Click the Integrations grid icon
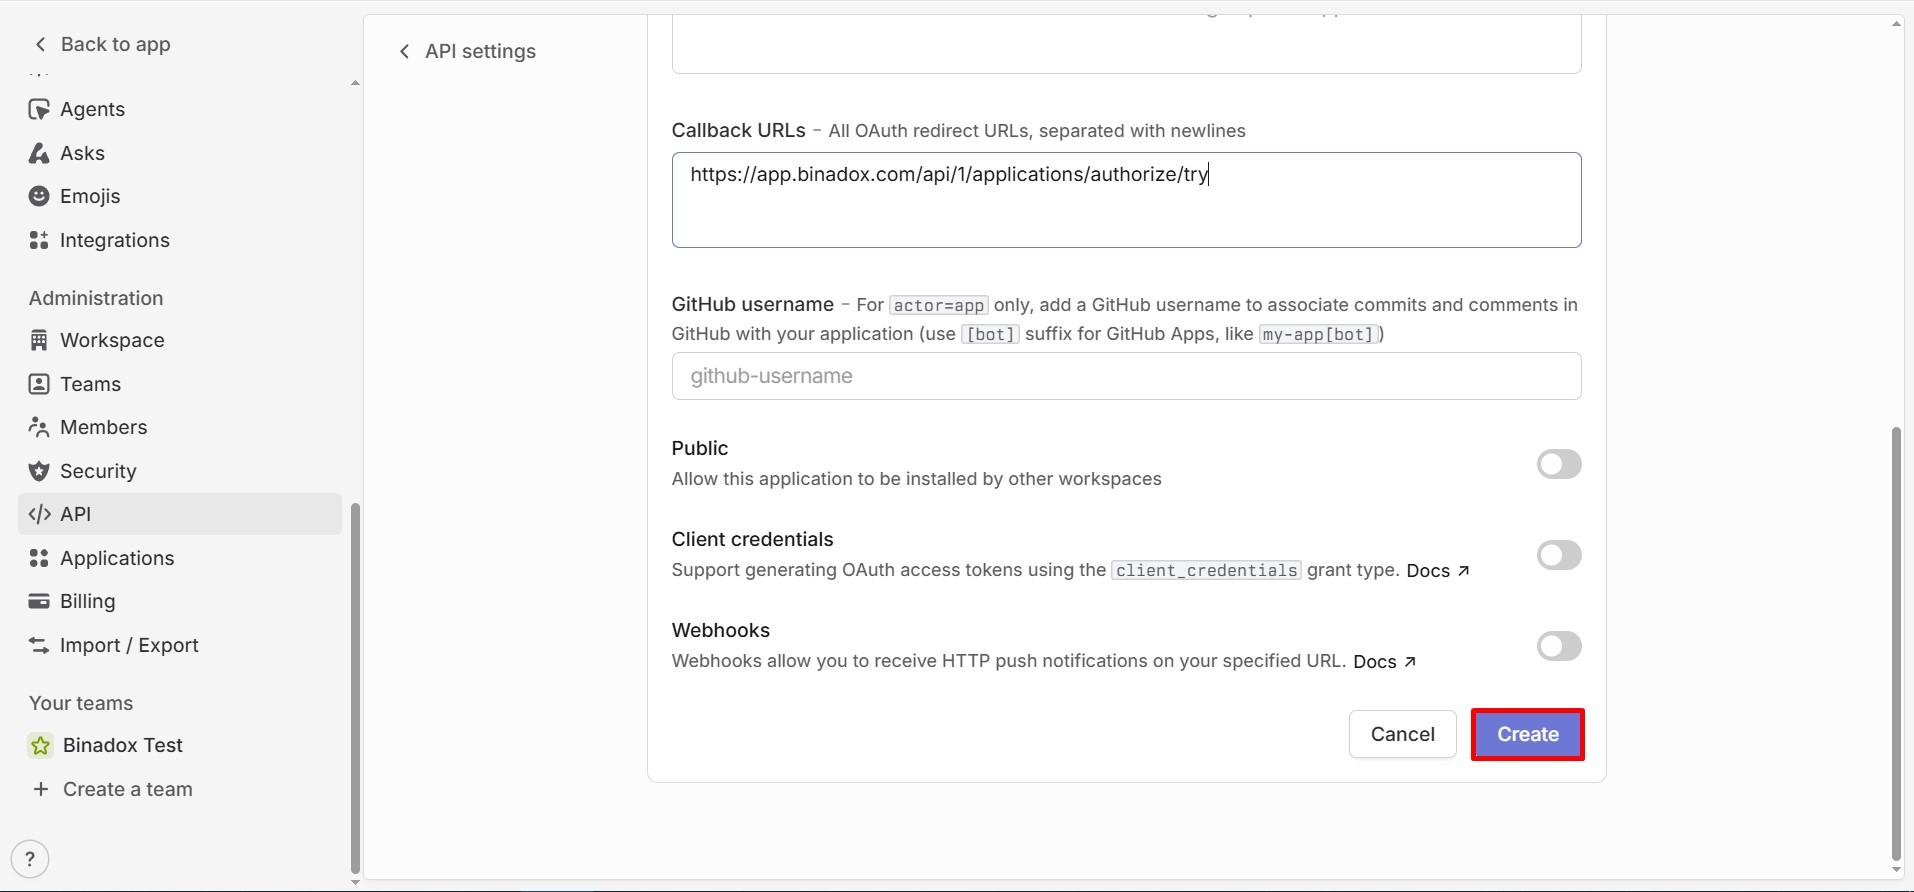Screen dimensions: 1914x892 coord(39,240)
